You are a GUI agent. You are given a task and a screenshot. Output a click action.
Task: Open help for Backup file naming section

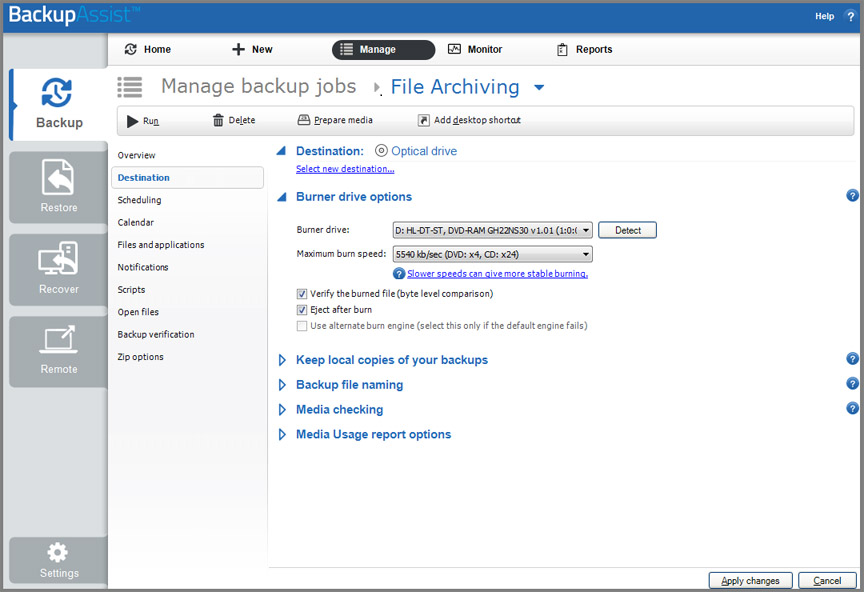coord(852,384)
